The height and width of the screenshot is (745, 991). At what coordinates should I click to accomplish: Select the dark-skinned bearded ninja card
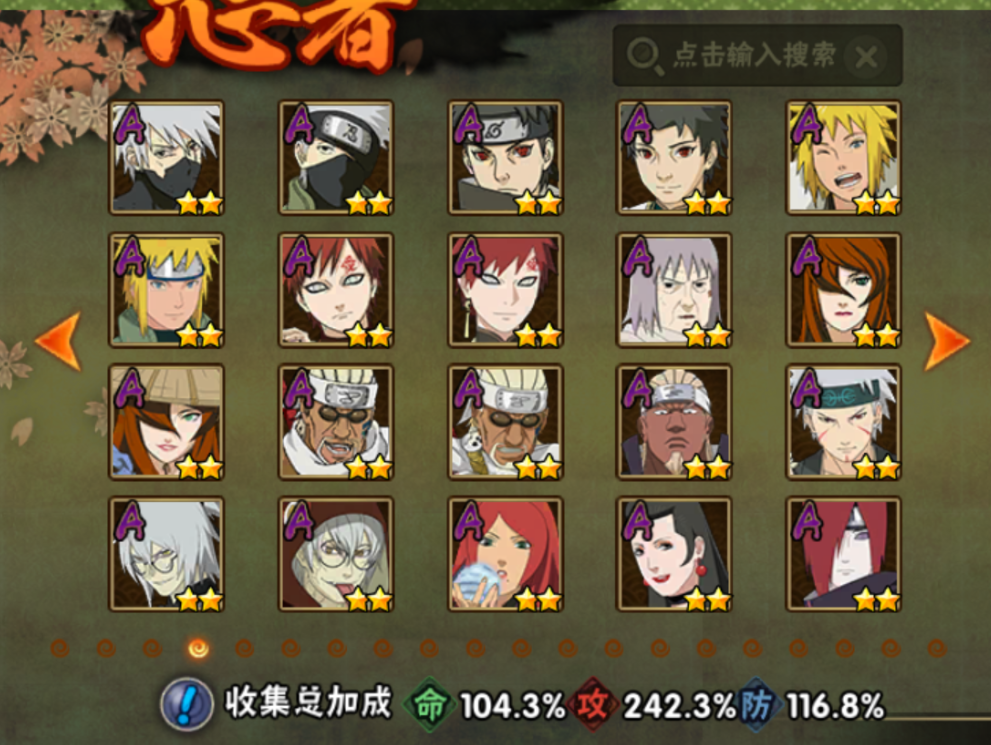[x=674, y=422]
